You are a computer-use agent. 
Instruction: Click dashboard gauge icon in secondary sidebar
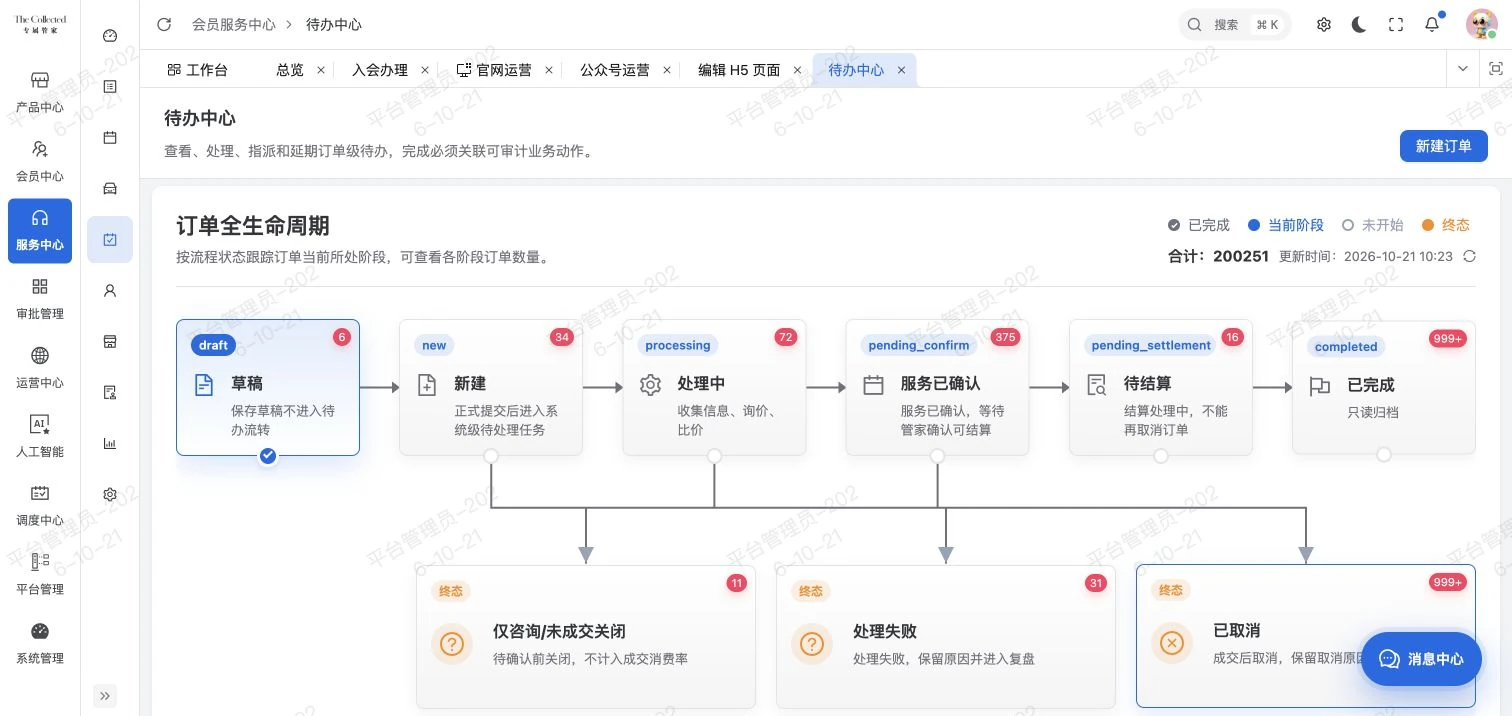point(110,36)
